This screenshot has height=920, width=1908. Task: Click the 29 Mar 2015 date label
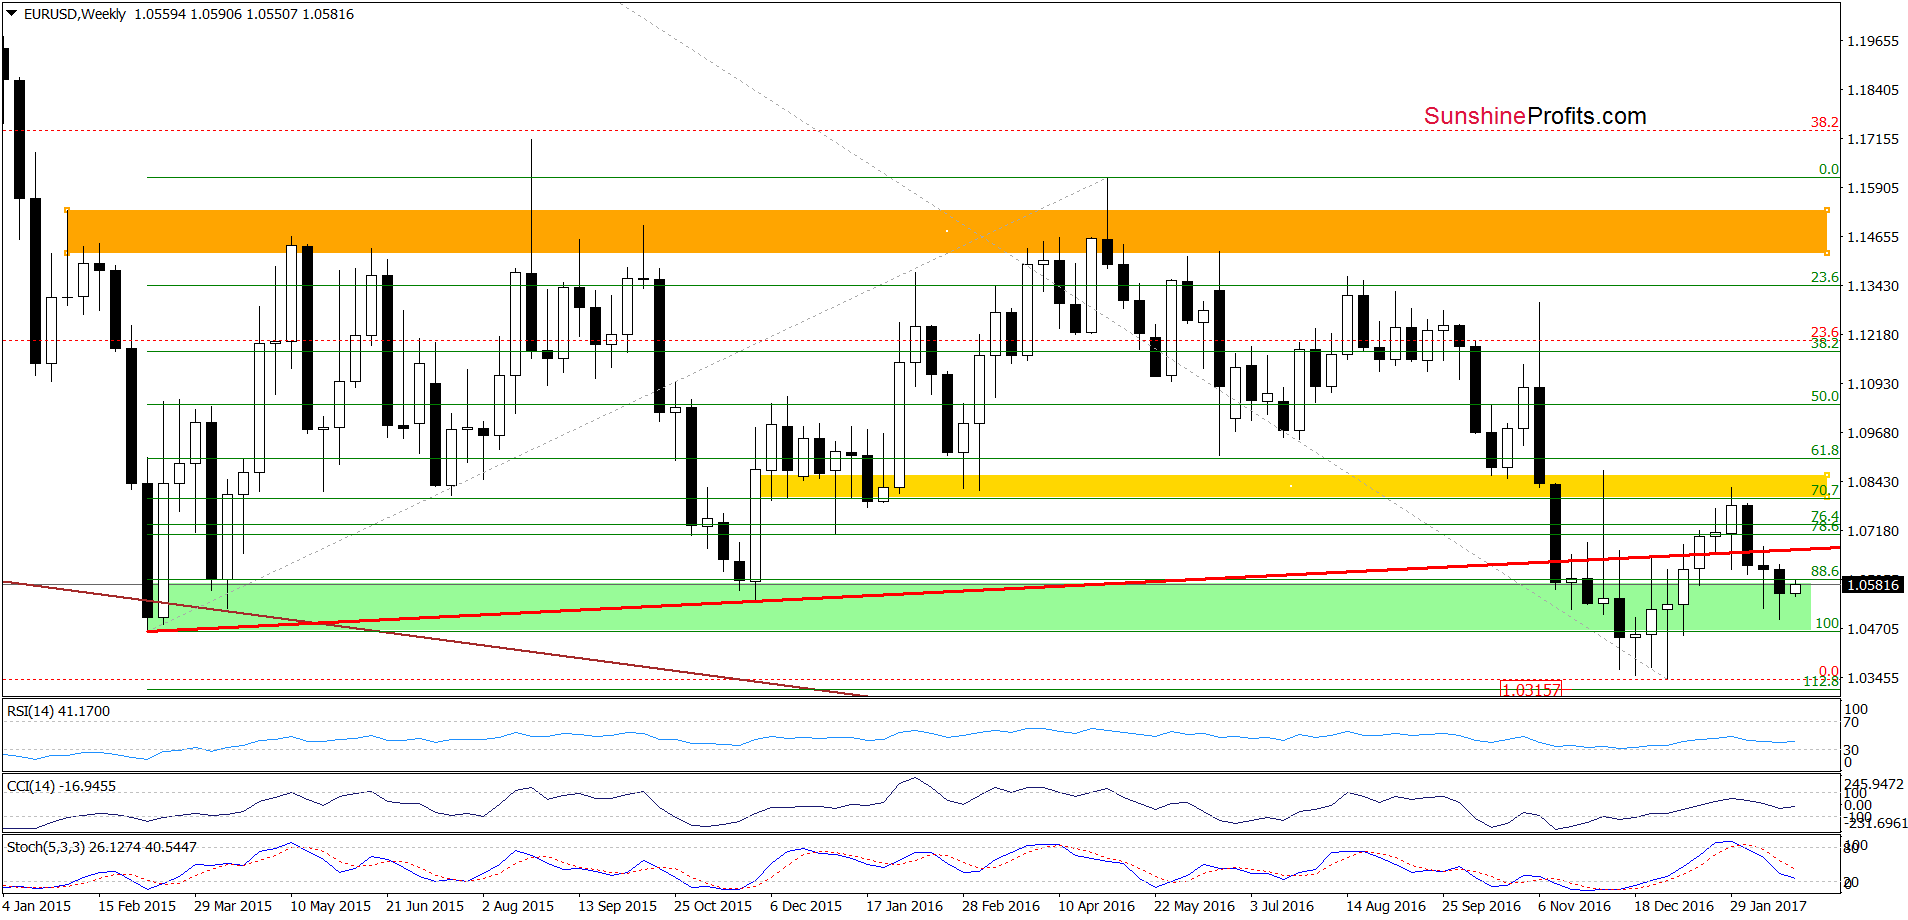tap(233, 906)
